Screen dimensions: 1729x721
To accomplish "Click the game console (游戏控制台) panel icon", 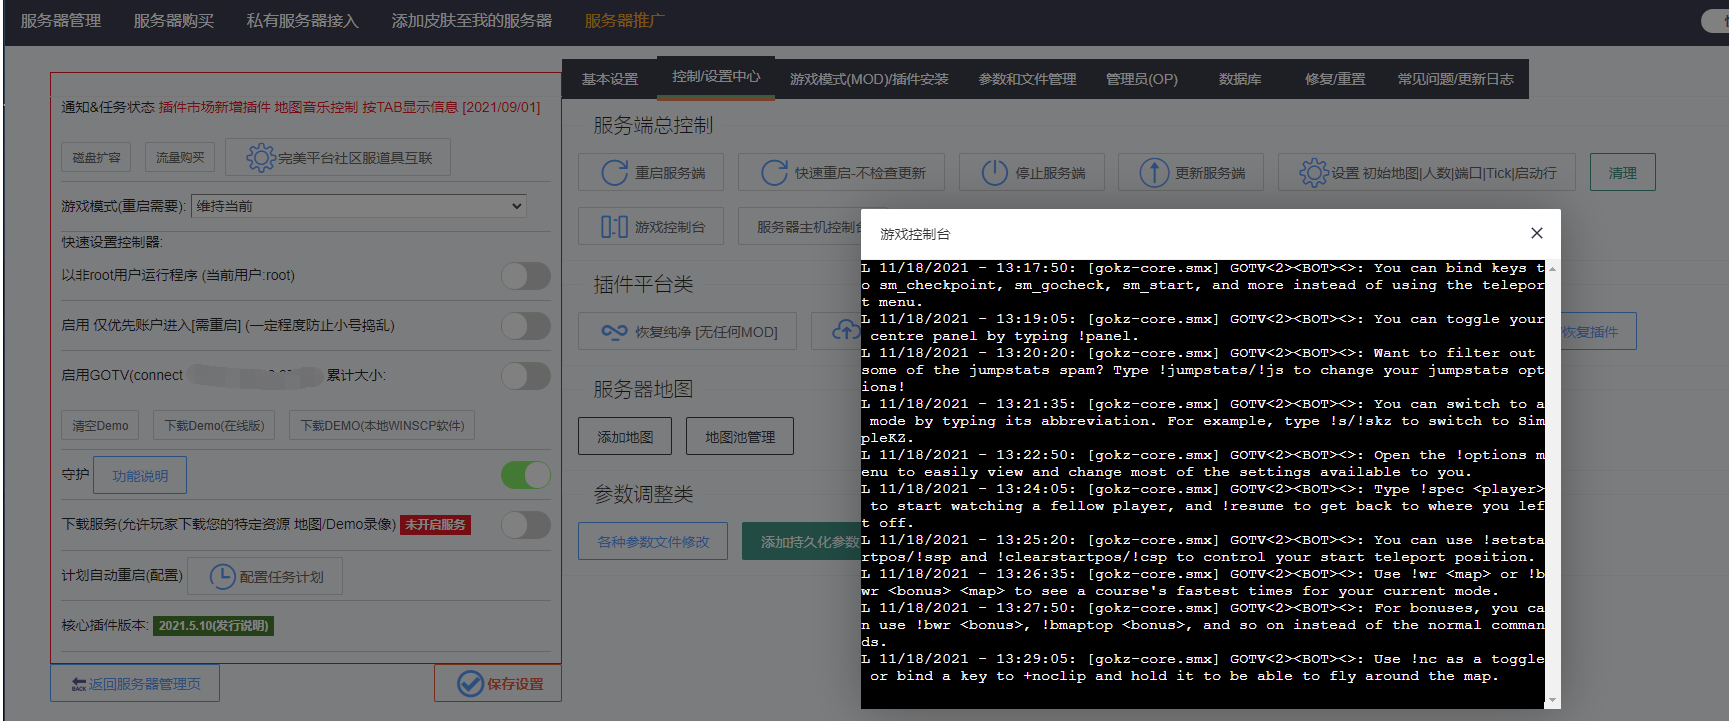I will (x=614, y=227).
